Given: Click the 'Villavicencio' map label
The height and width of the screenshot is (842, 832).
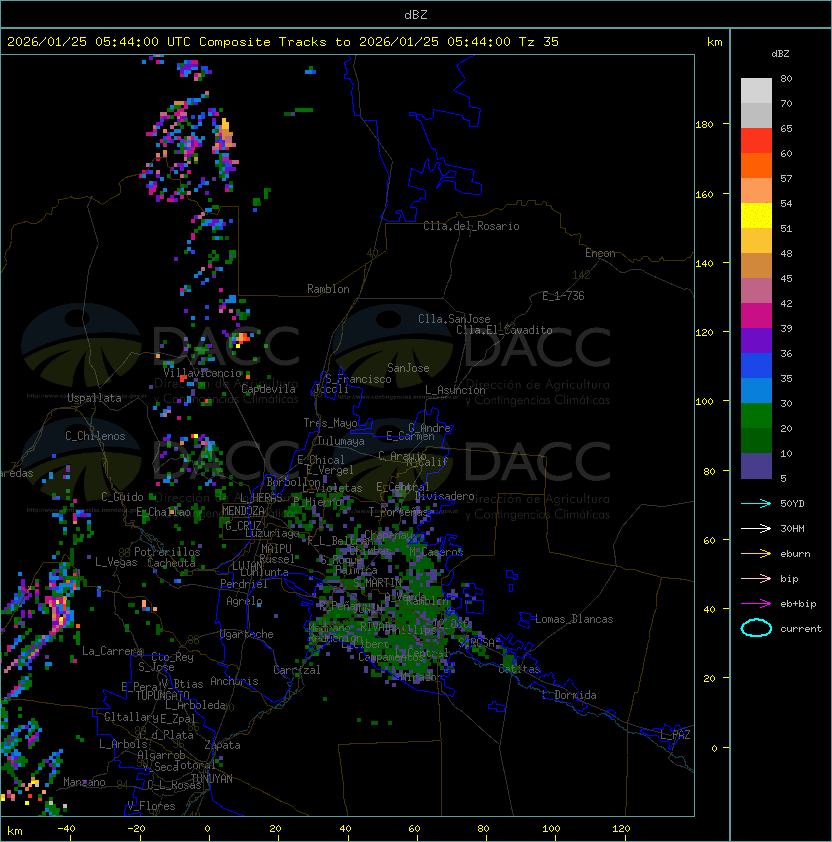Looking at the screenshot, I should tap(202, 373).
